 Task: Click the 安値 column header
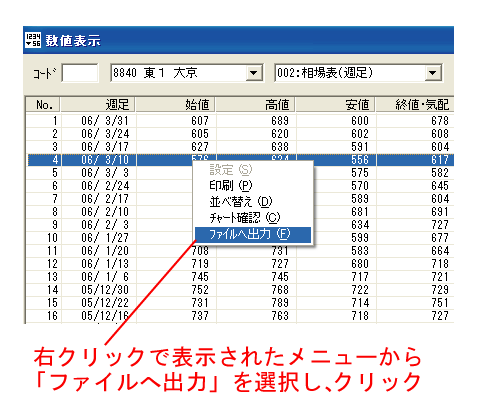coord(335,105)
